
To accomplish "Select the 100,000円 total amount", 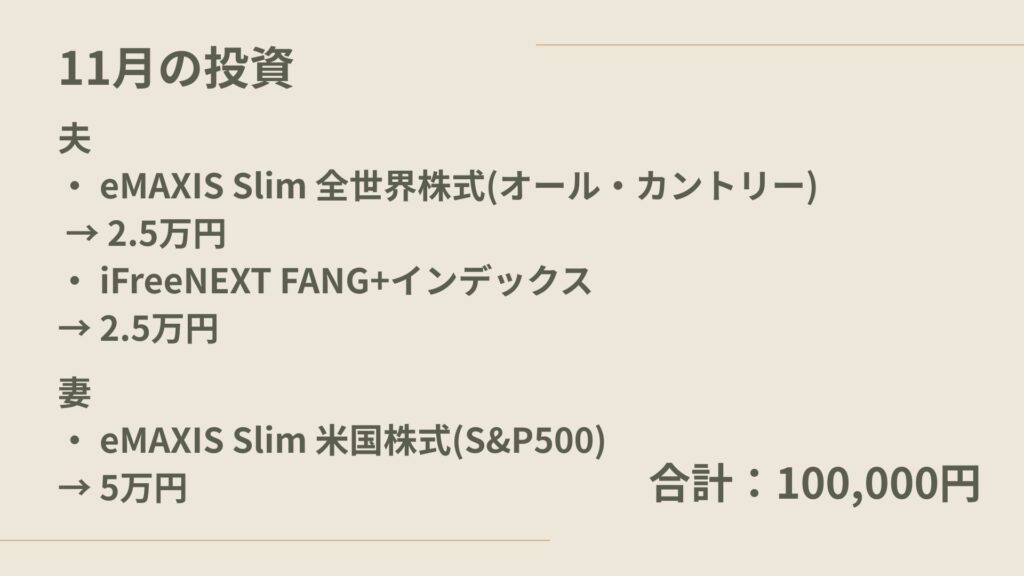I will tap(878, 484).
